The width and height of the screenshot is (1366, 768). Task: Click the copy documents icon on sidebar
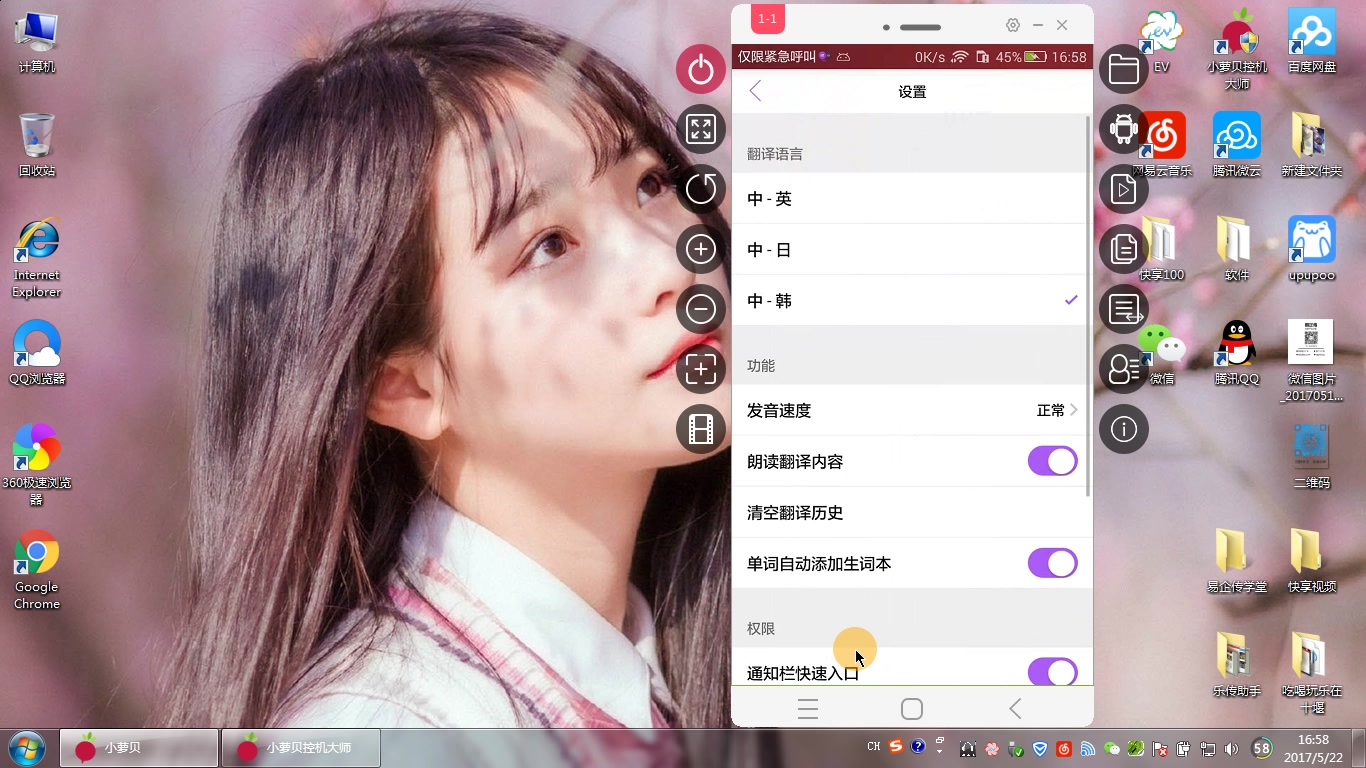tap(1124, 249)
